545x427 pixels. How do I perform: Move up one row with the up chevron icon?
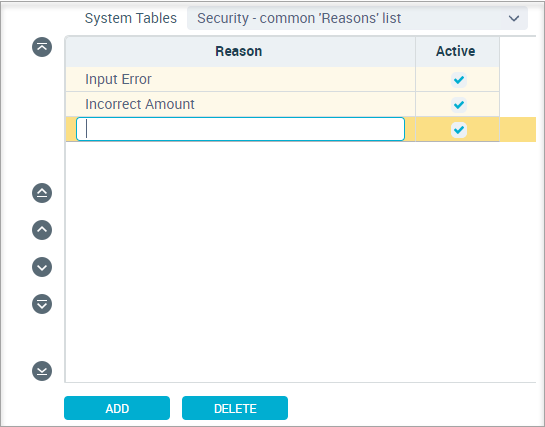pos(42,230)
